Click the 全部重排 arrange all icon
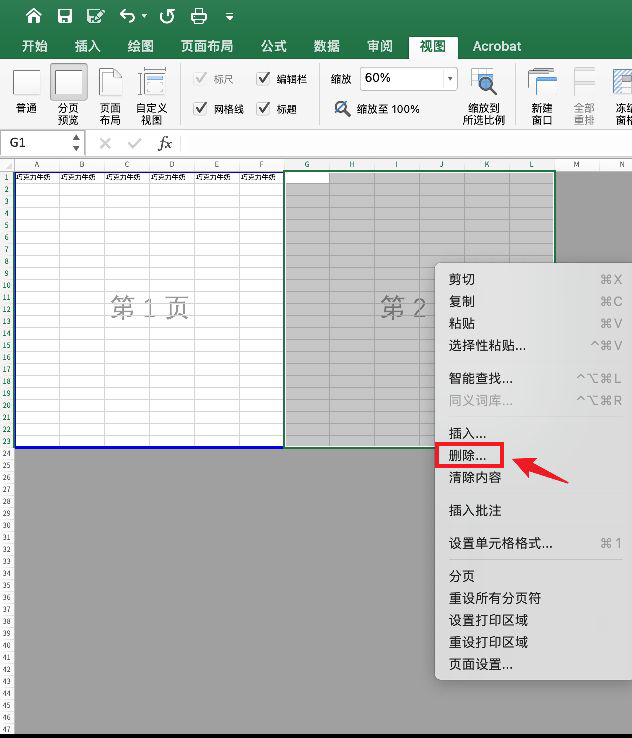 point(584,97)
